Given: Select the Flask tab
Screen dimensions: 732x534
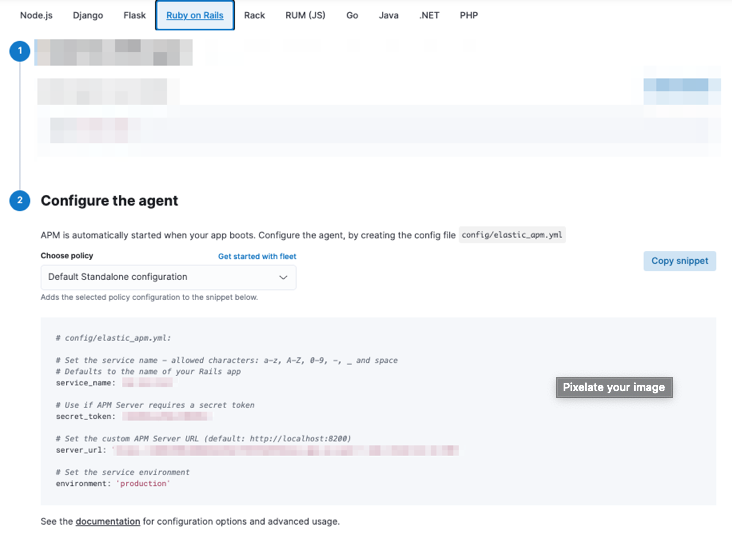Looking at the screenshot, I should click(x=134, y=15).
